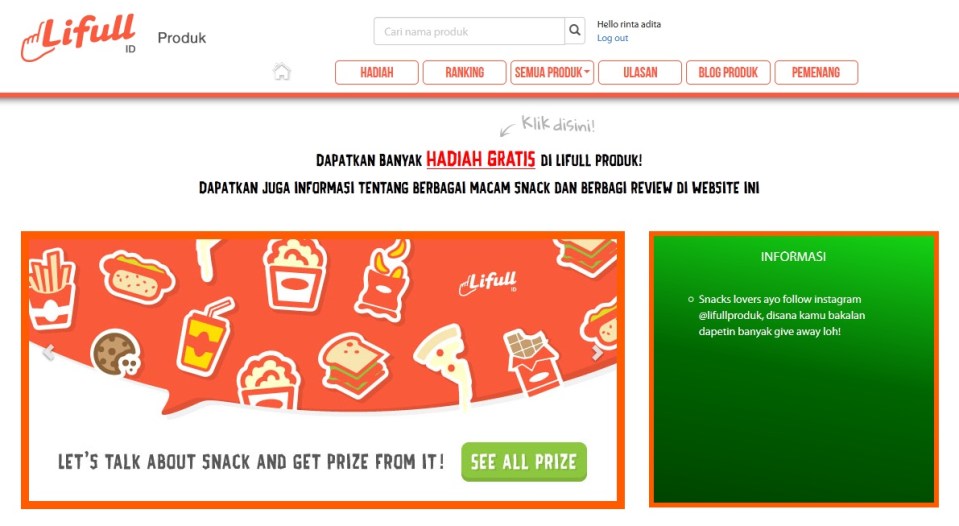Click the french fries illustration in the banner
The height and width of the screenshot is (526, 959).
pos(52,287)
